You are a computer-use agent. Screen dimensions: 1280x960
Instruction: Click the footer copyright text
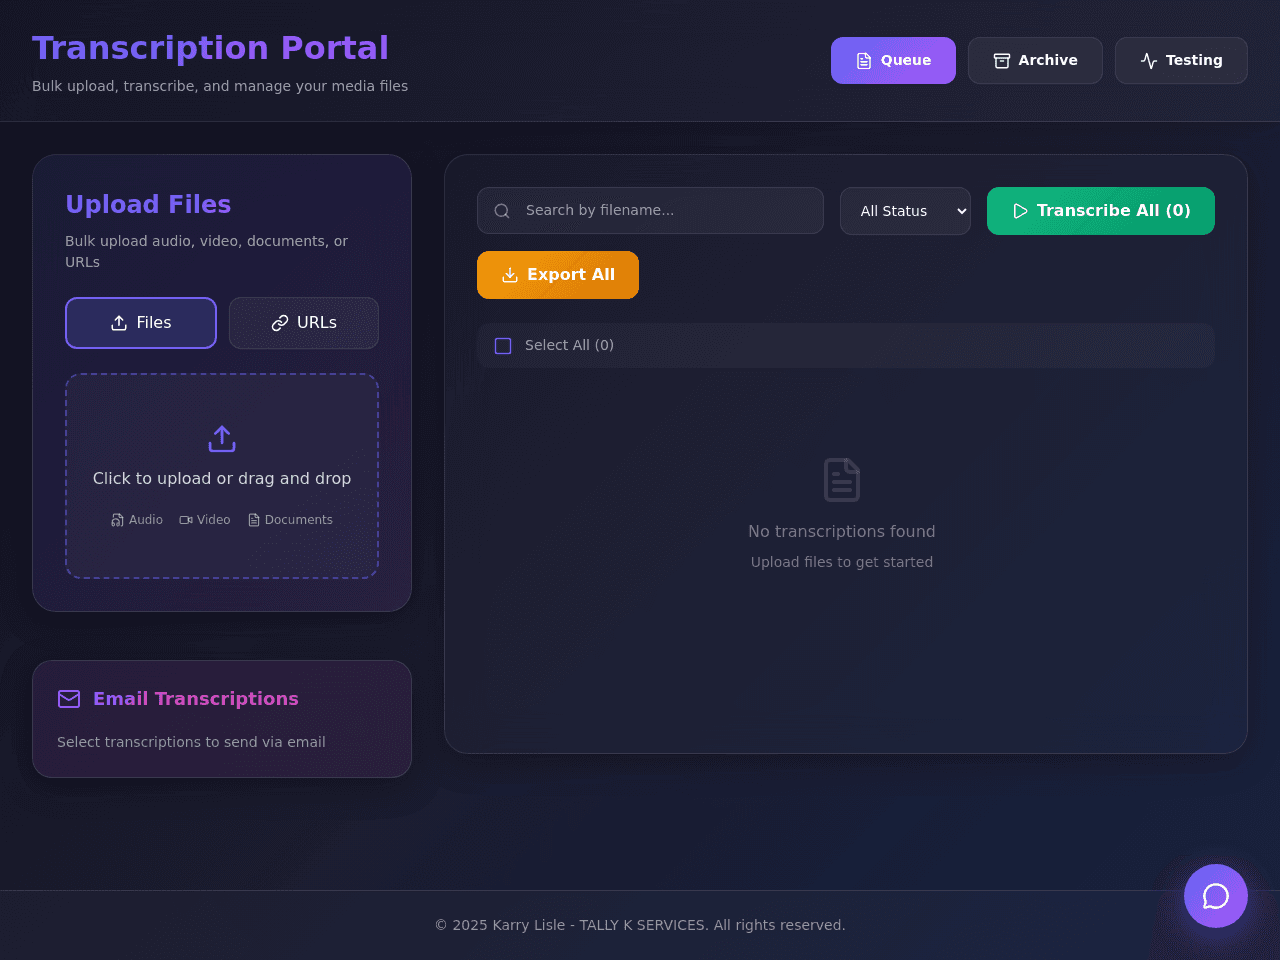click(640, 925)
